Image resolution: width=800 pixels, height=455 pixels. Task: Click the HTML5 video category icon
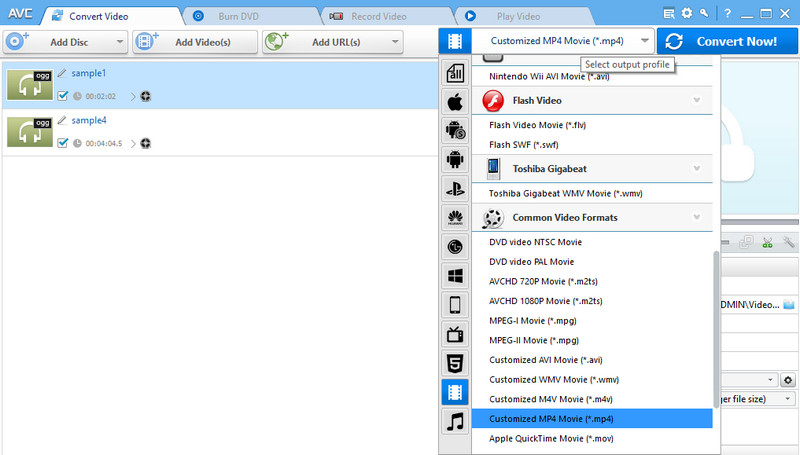(455, 363)
